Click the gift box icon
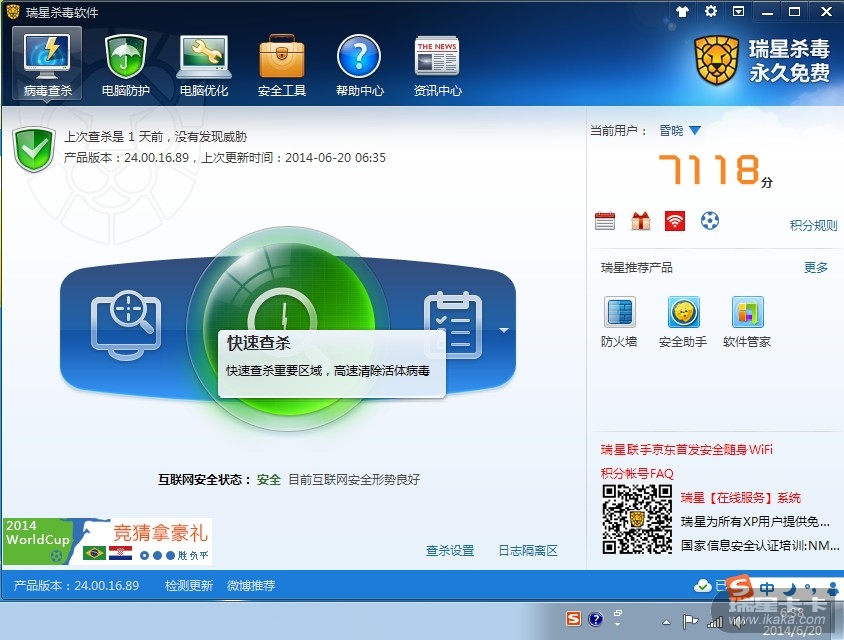Image resolution: width=844 pixels, height=640 pixels. [x=641, y=221]
